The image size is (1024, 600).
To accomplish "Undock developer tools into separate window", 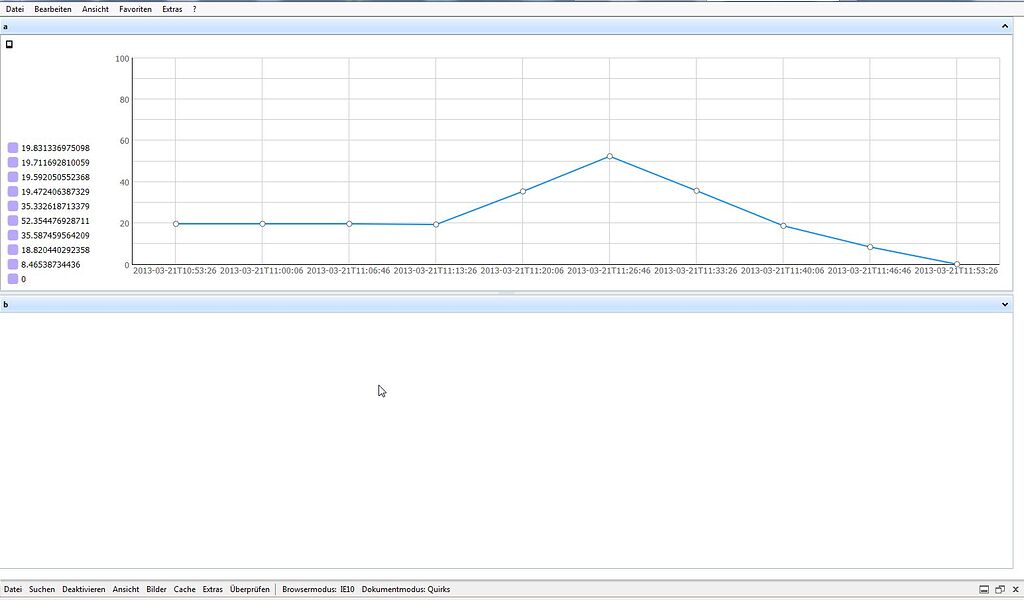I will tap(999, 590).
